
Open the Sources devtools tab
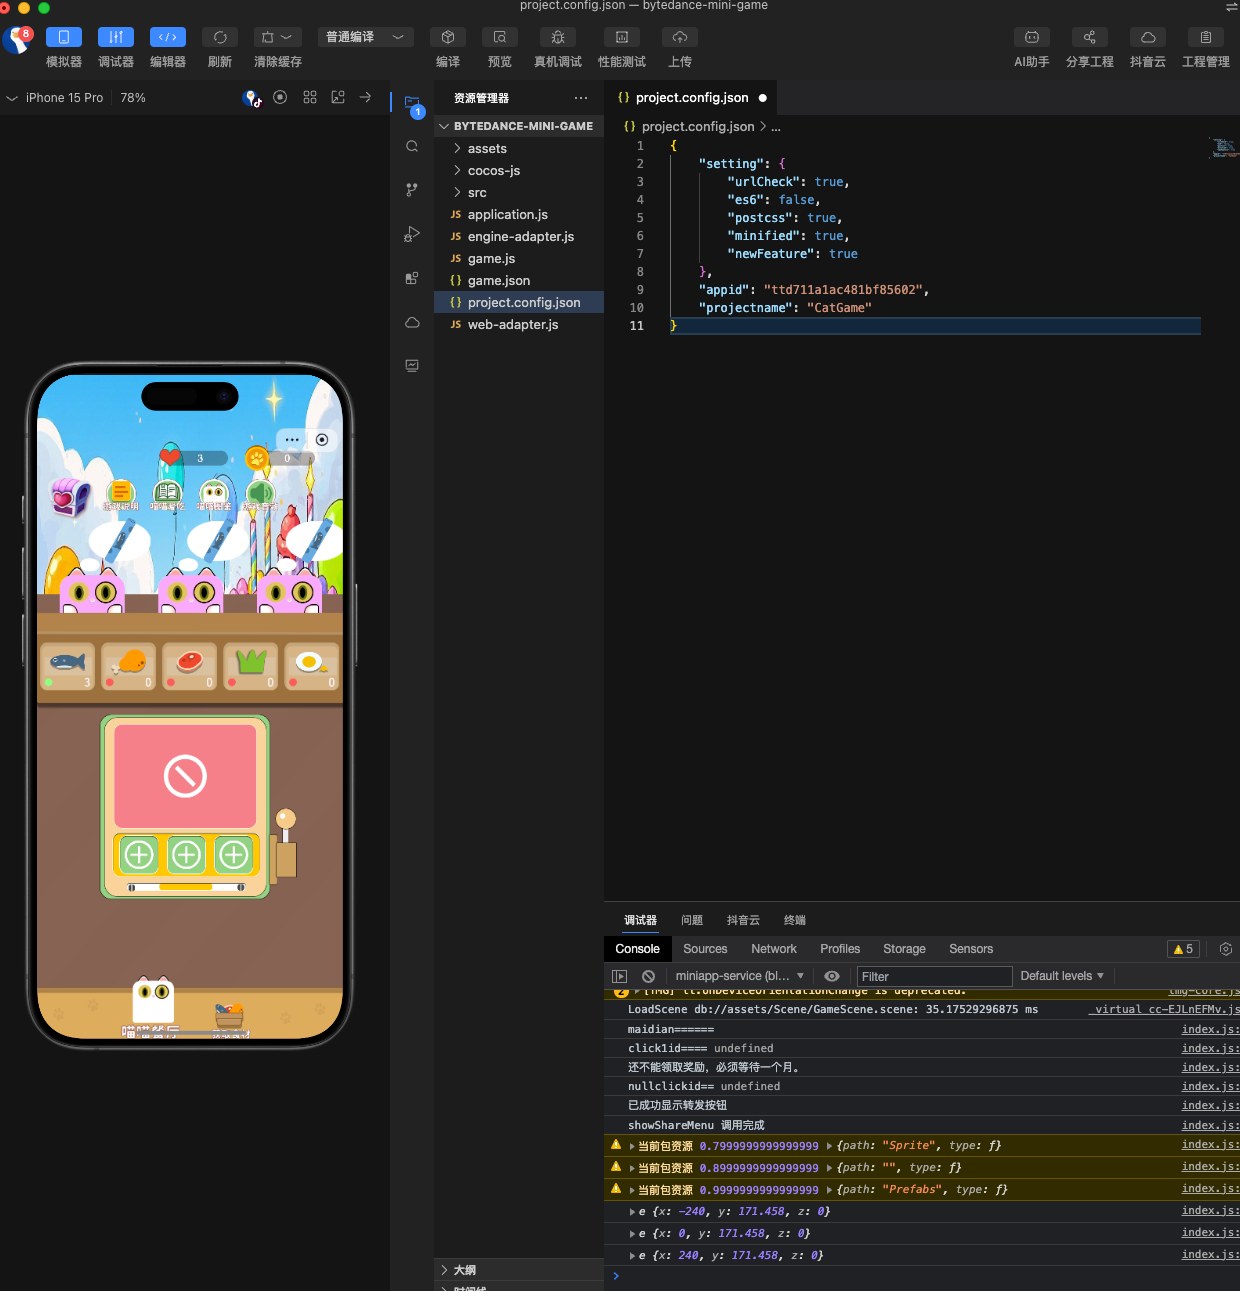705,949
